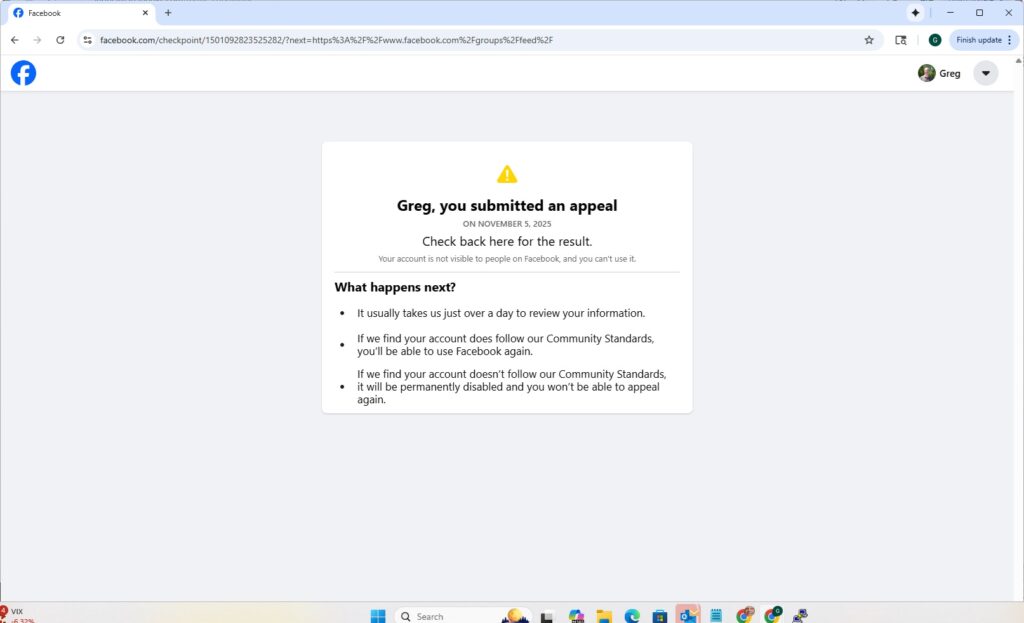Open Outlook from the taskbar
The width and height of the screenshot is (1024, 623).
tap(687, 615)
